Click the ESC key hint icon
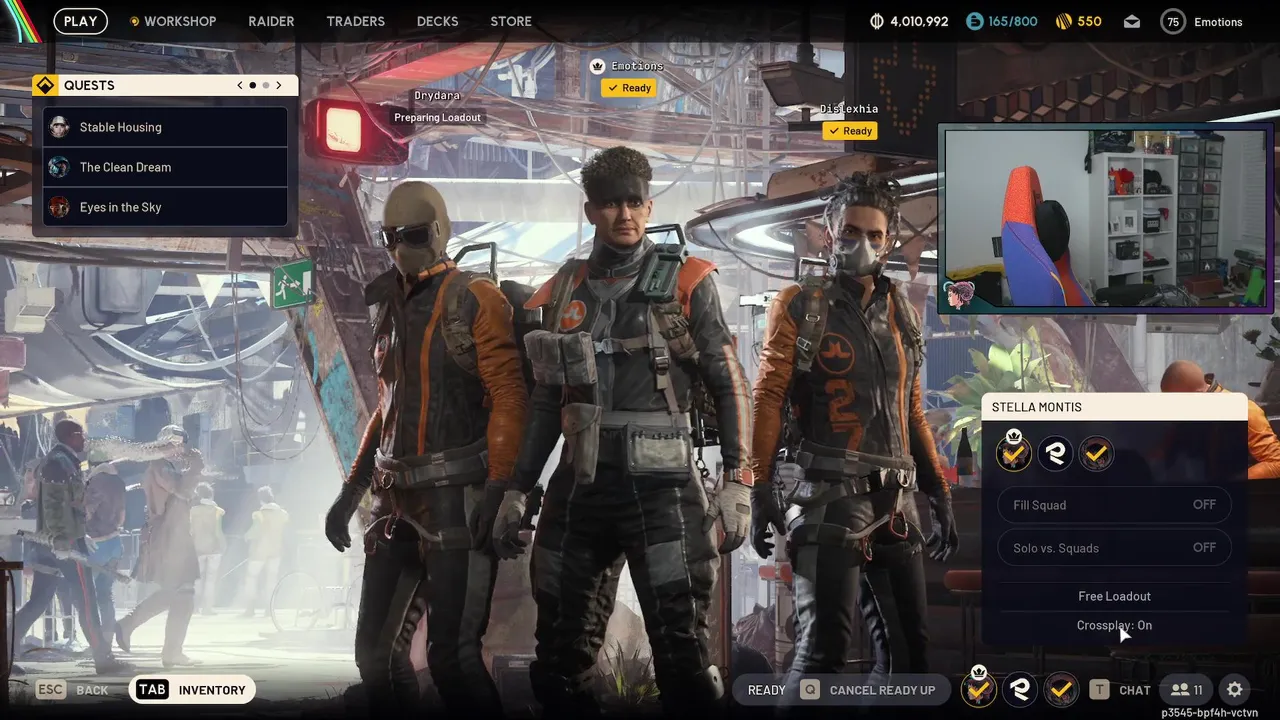Image resolution: width=1280 pixels, height=720 pixels. pyautogui.click(x=51, y=690)
